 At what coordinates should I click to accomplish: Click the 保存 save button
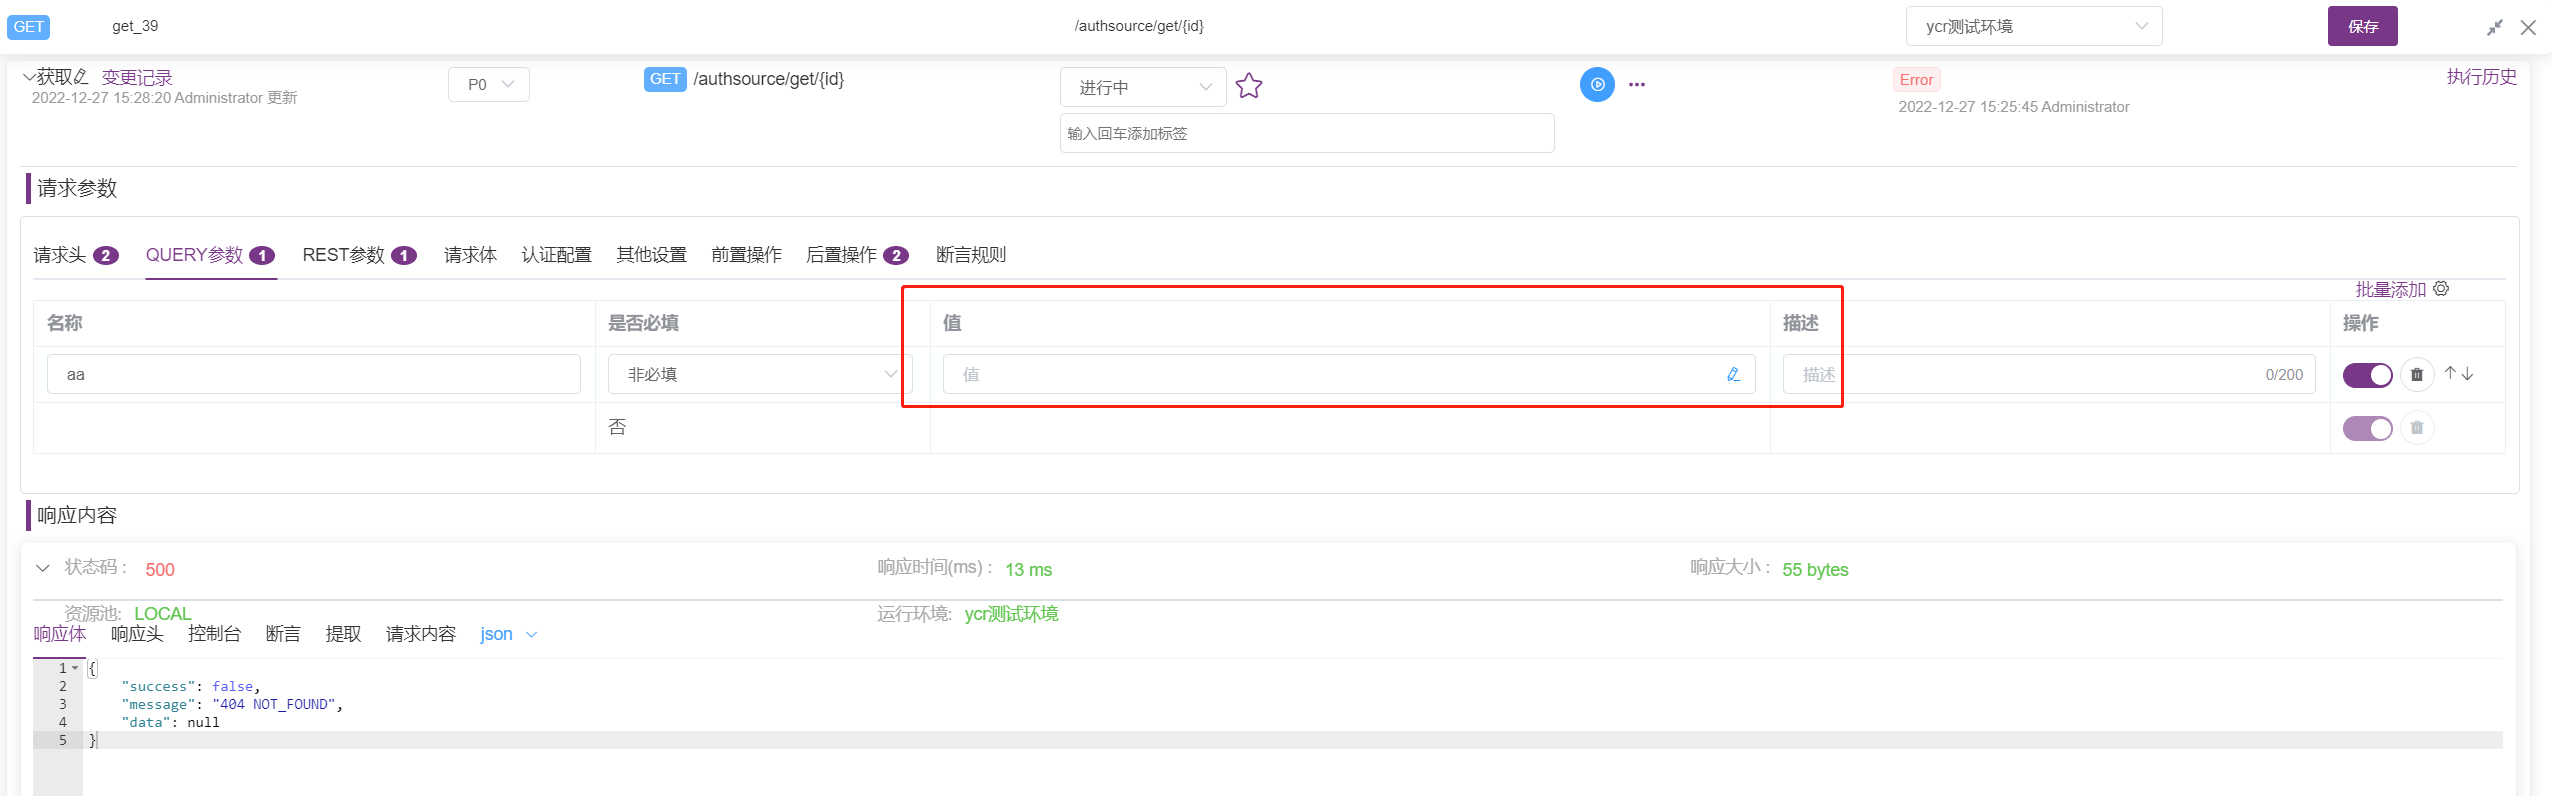pyautogui.click(x=2362, y=26)
